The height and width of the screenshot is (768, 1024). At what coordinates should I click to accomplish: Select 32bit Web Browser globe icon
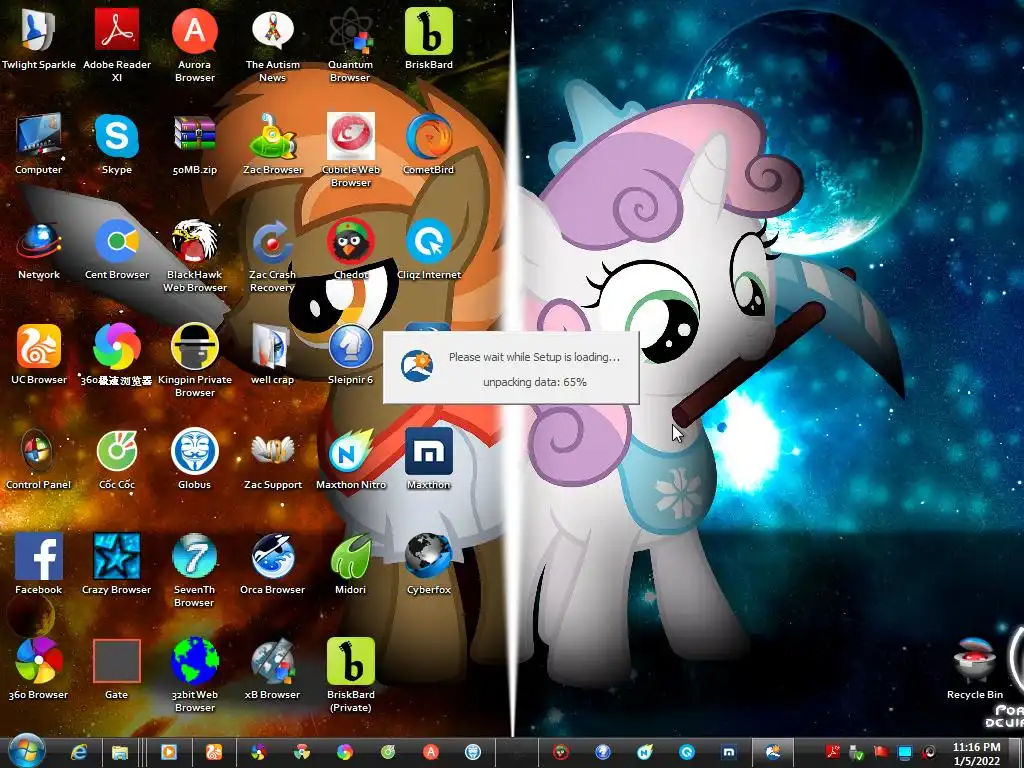(x=195, y=661)
